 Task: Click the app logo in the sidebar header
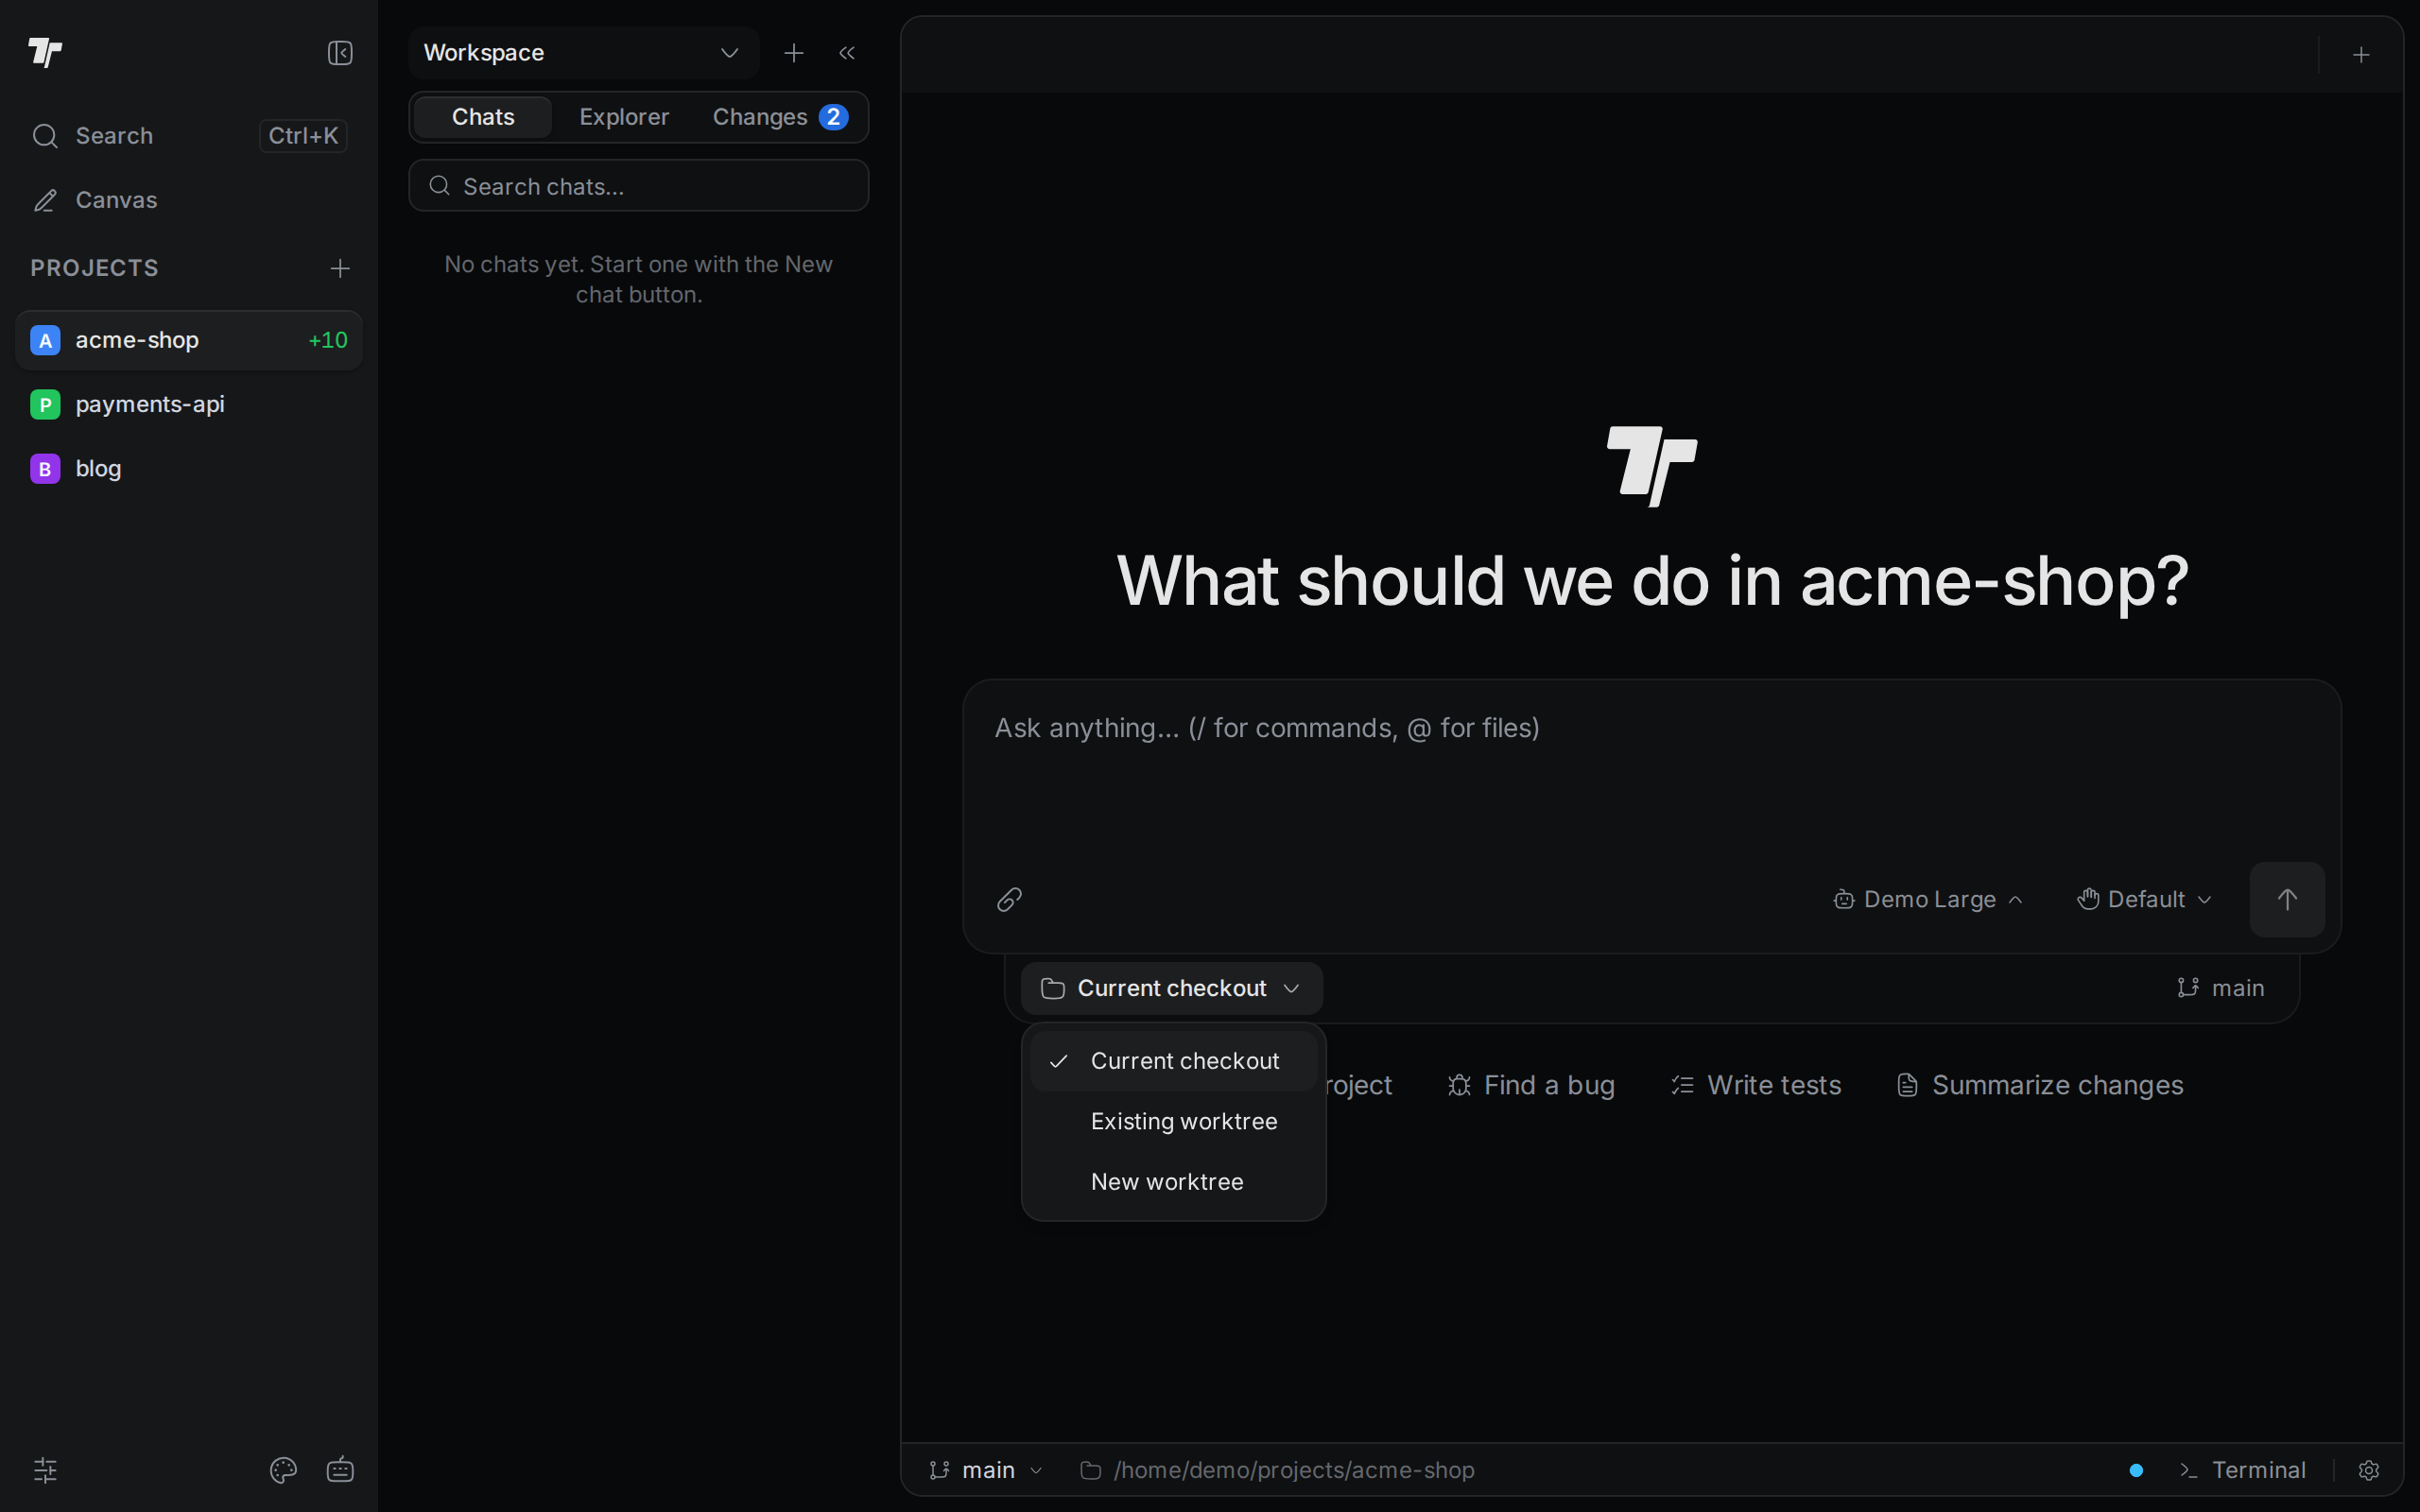tap(45, 52)
